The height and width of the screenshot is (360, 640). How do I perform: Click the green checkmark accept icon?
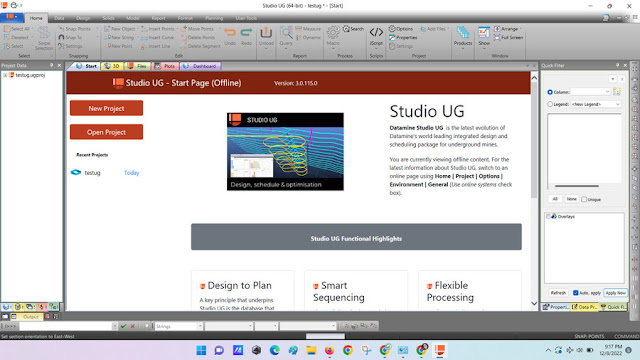[x=123, y=326]
